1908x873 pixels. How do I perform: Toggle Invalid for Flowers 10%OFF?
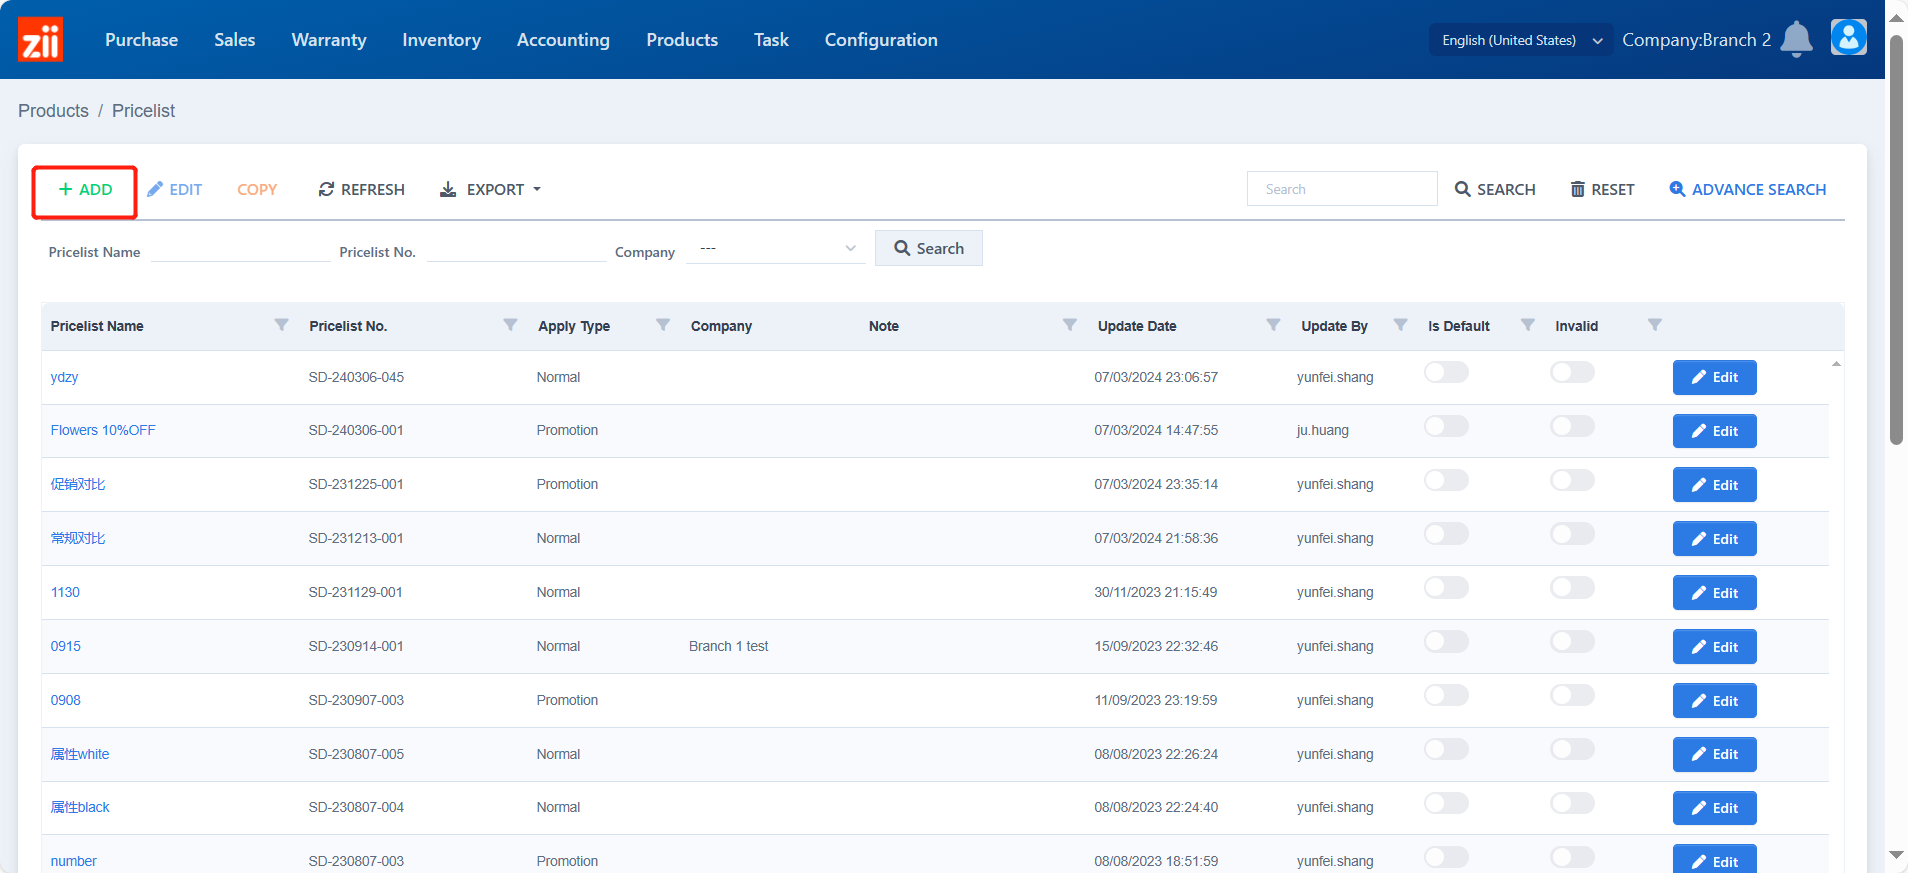(1572, 427)
